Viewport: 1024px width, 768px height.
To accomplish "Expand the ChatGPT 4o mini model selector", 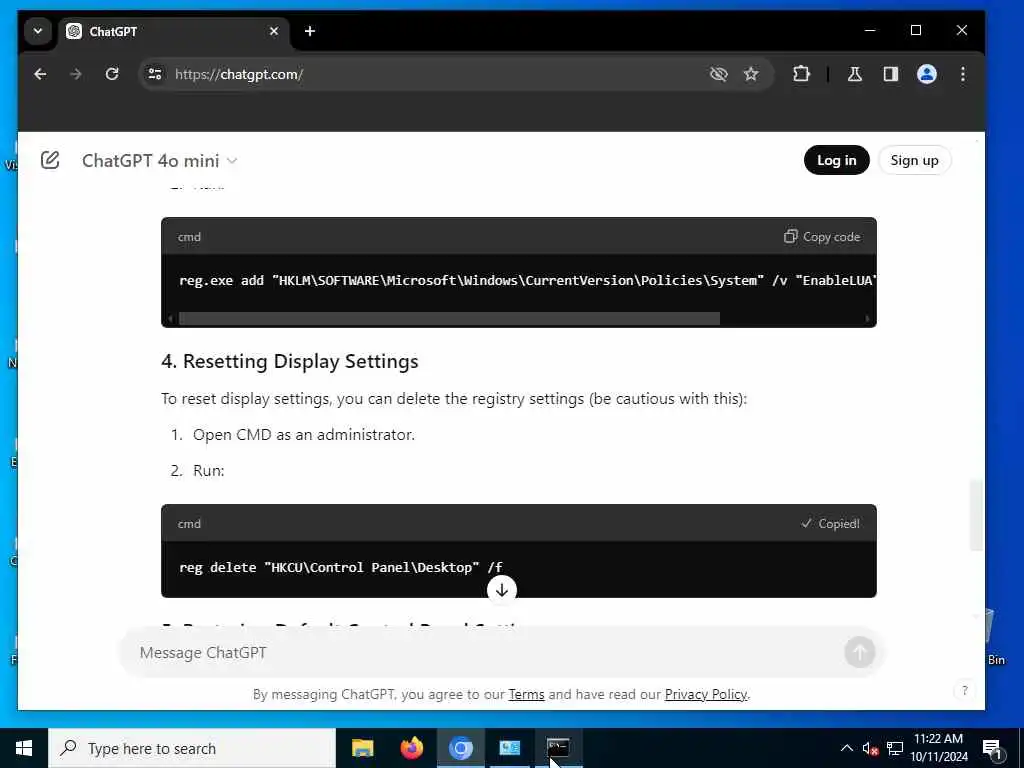I will 159,161.
